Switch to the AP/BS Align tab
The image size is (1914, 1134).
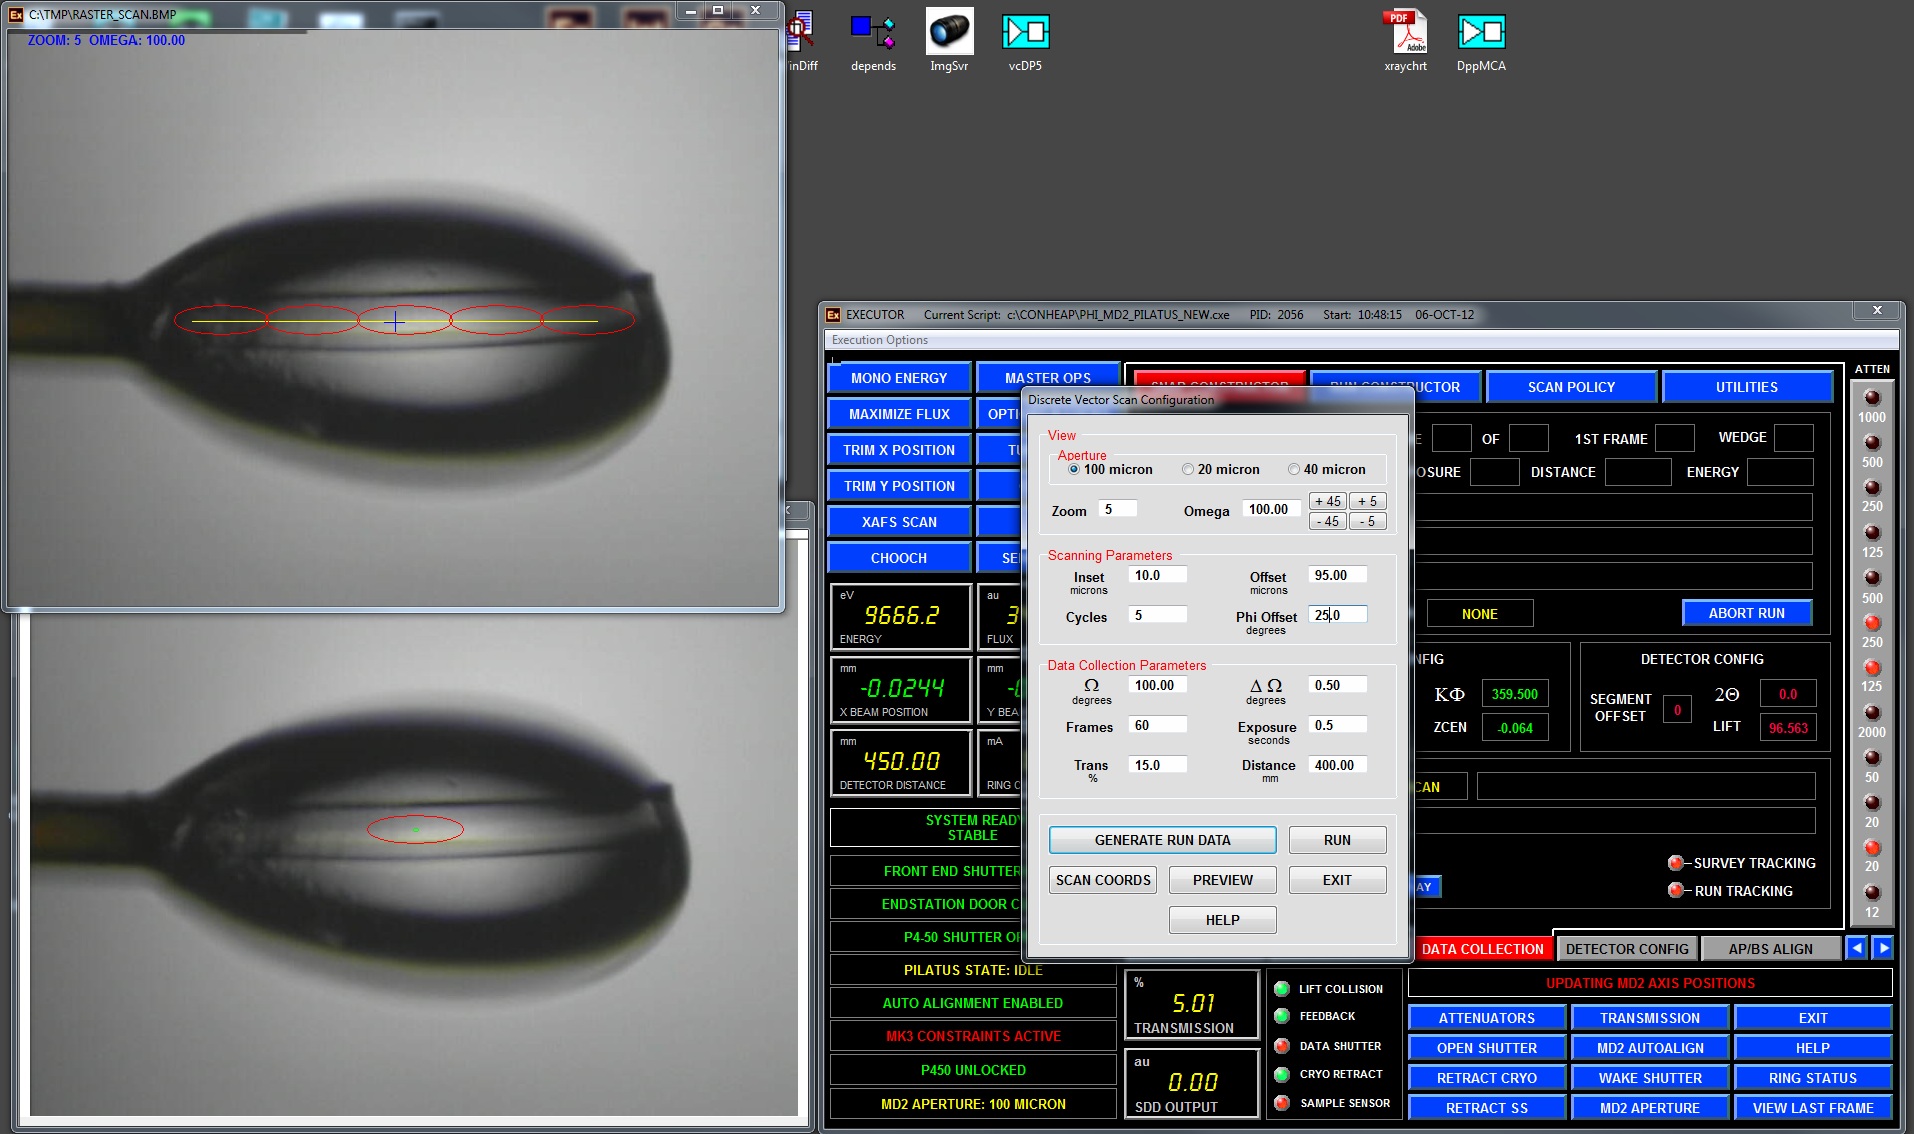point(1769,949)
